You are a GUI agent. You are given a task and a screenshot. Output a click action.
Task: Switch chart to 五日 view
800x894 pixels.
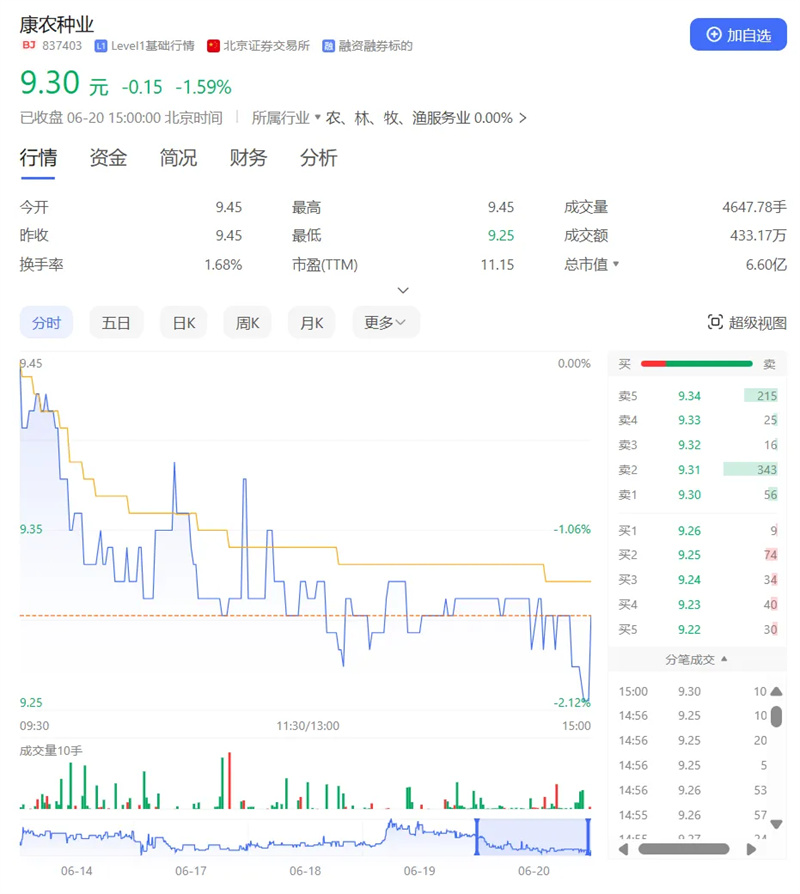[x=116, y=323]
